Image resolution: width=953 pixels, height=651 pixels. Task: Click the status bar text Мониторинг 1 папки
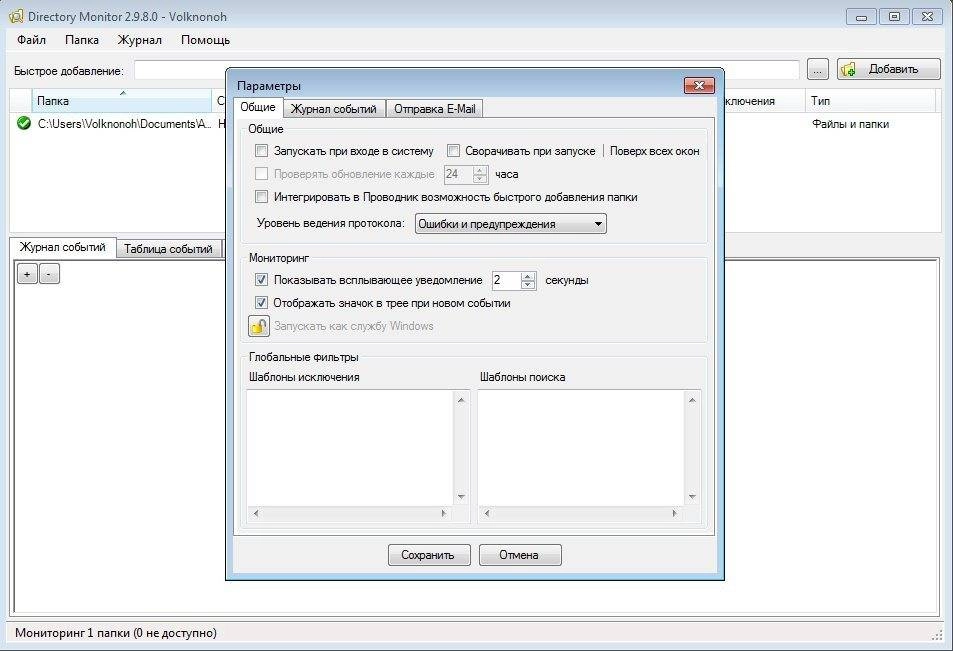pos(115,633)
